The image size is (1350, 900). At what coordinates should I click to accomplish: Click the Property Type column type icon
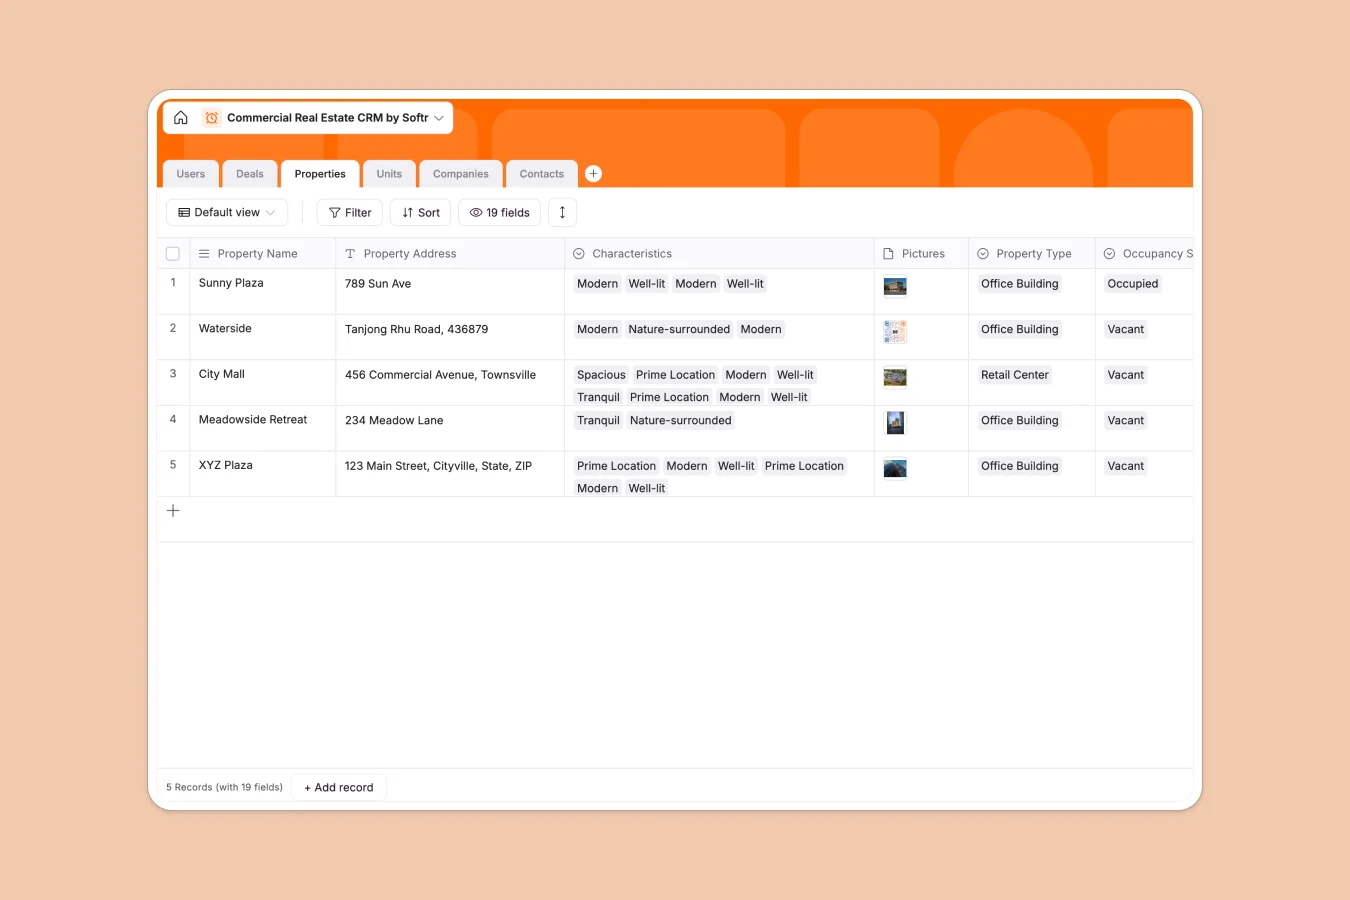click(x=982, y=253)
